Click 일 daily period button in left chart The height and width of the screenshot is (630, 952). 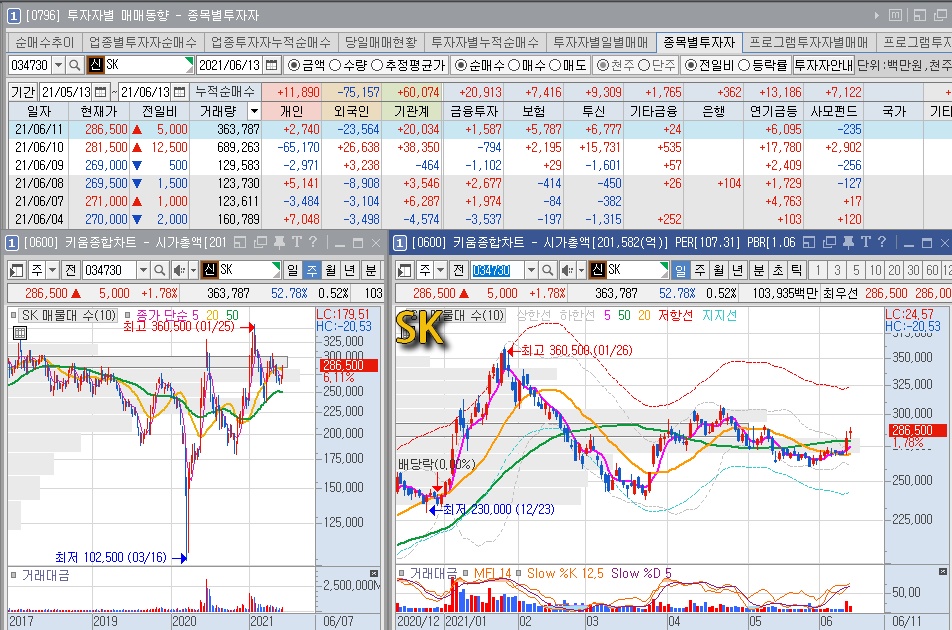(293, 270)
